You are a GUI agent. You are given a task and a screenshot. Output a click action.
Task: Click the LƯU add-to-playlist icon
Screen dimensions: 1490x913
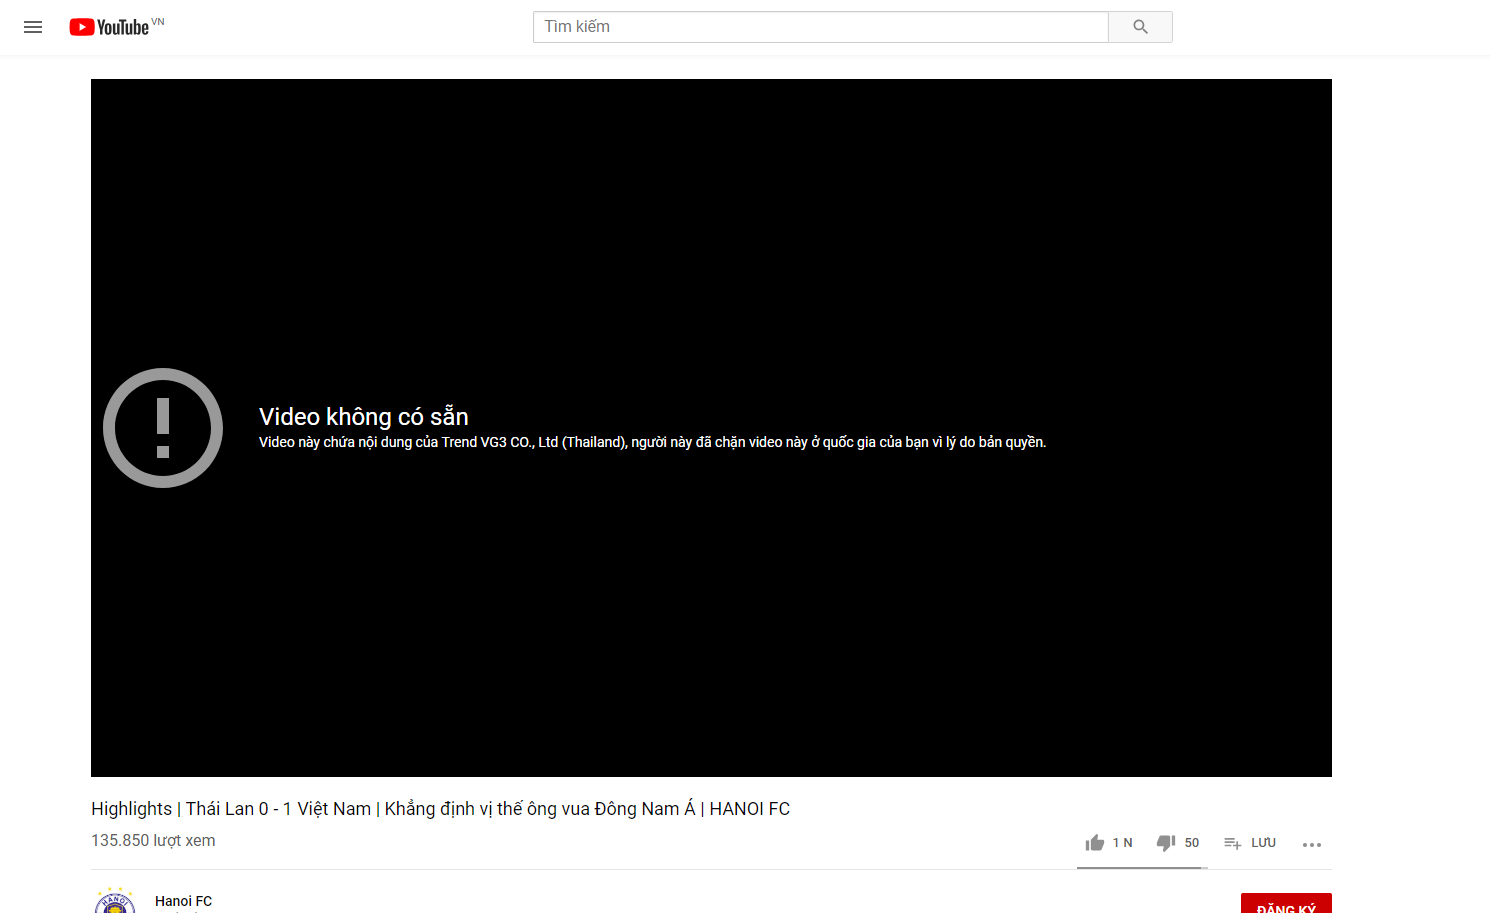coord(1232,843)
